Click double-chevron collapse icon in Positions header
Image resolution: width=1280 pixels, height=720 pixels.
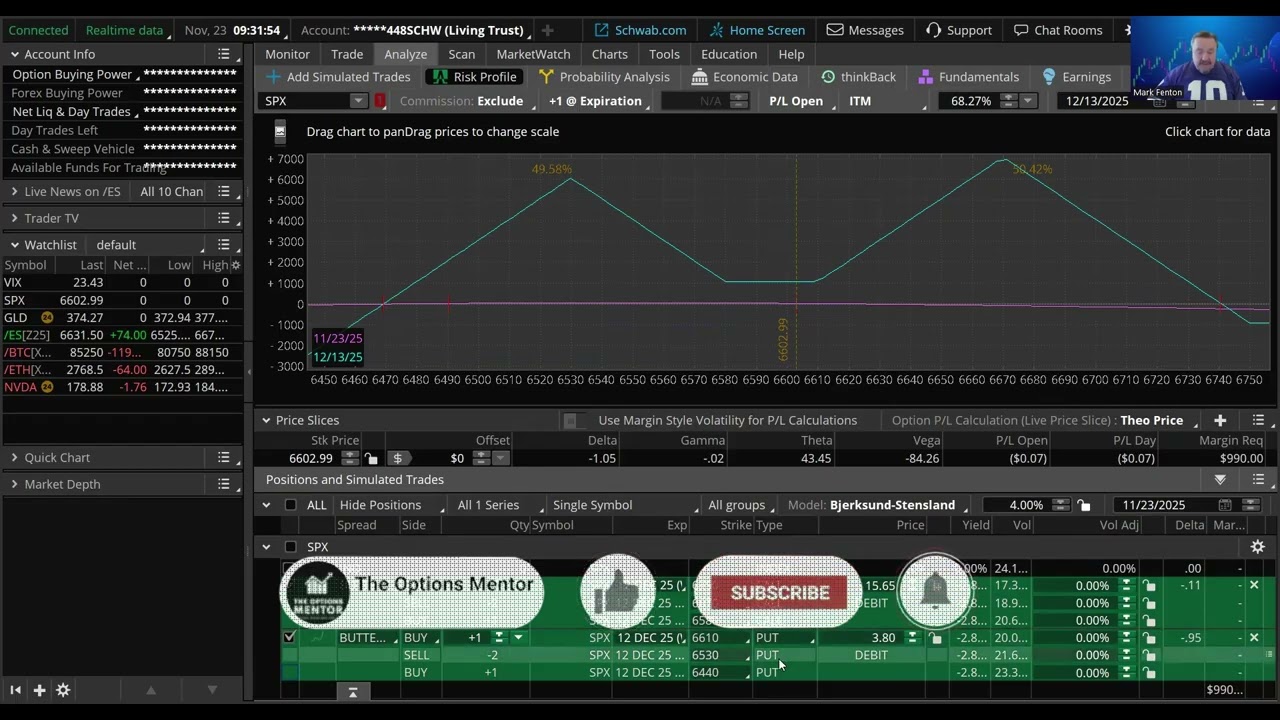tap(1220, 480)
